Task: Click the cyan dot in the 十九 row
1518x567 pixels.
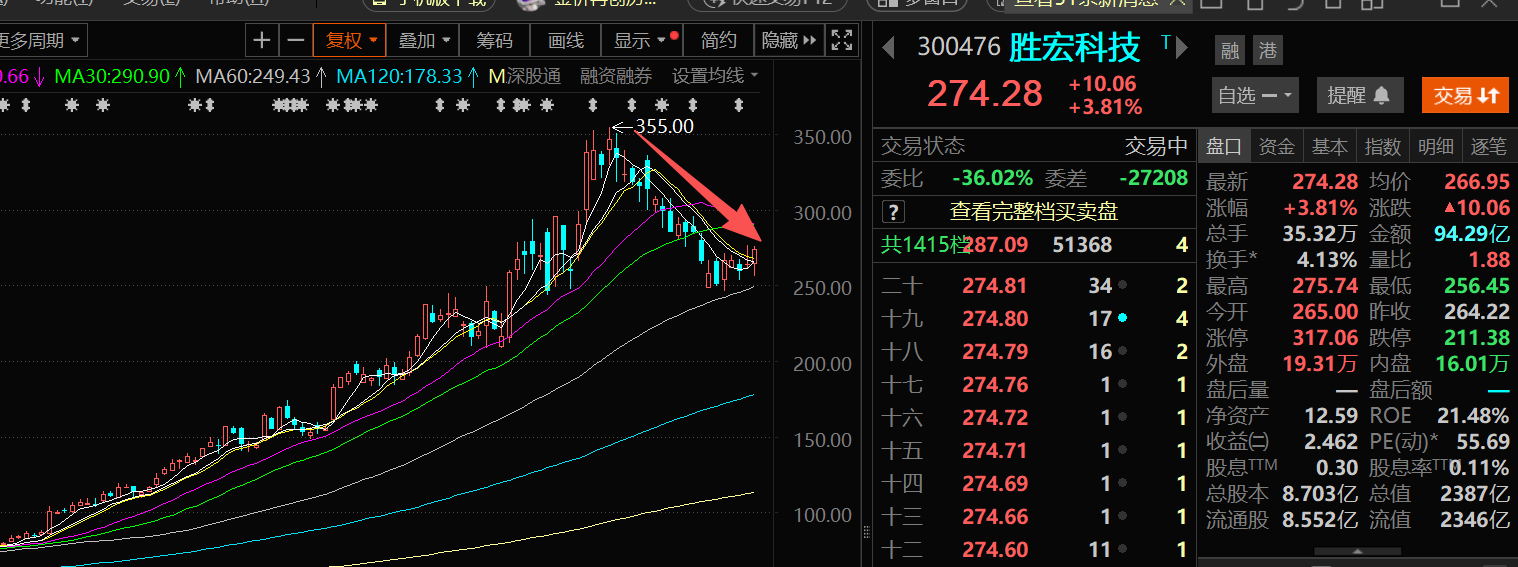Action: (1123, 319)
